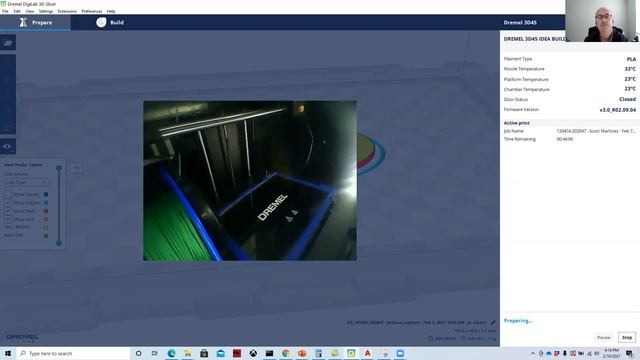Click the taskbar search box
This screenshot has width=640, height=360.
click(x=73, y=353)
